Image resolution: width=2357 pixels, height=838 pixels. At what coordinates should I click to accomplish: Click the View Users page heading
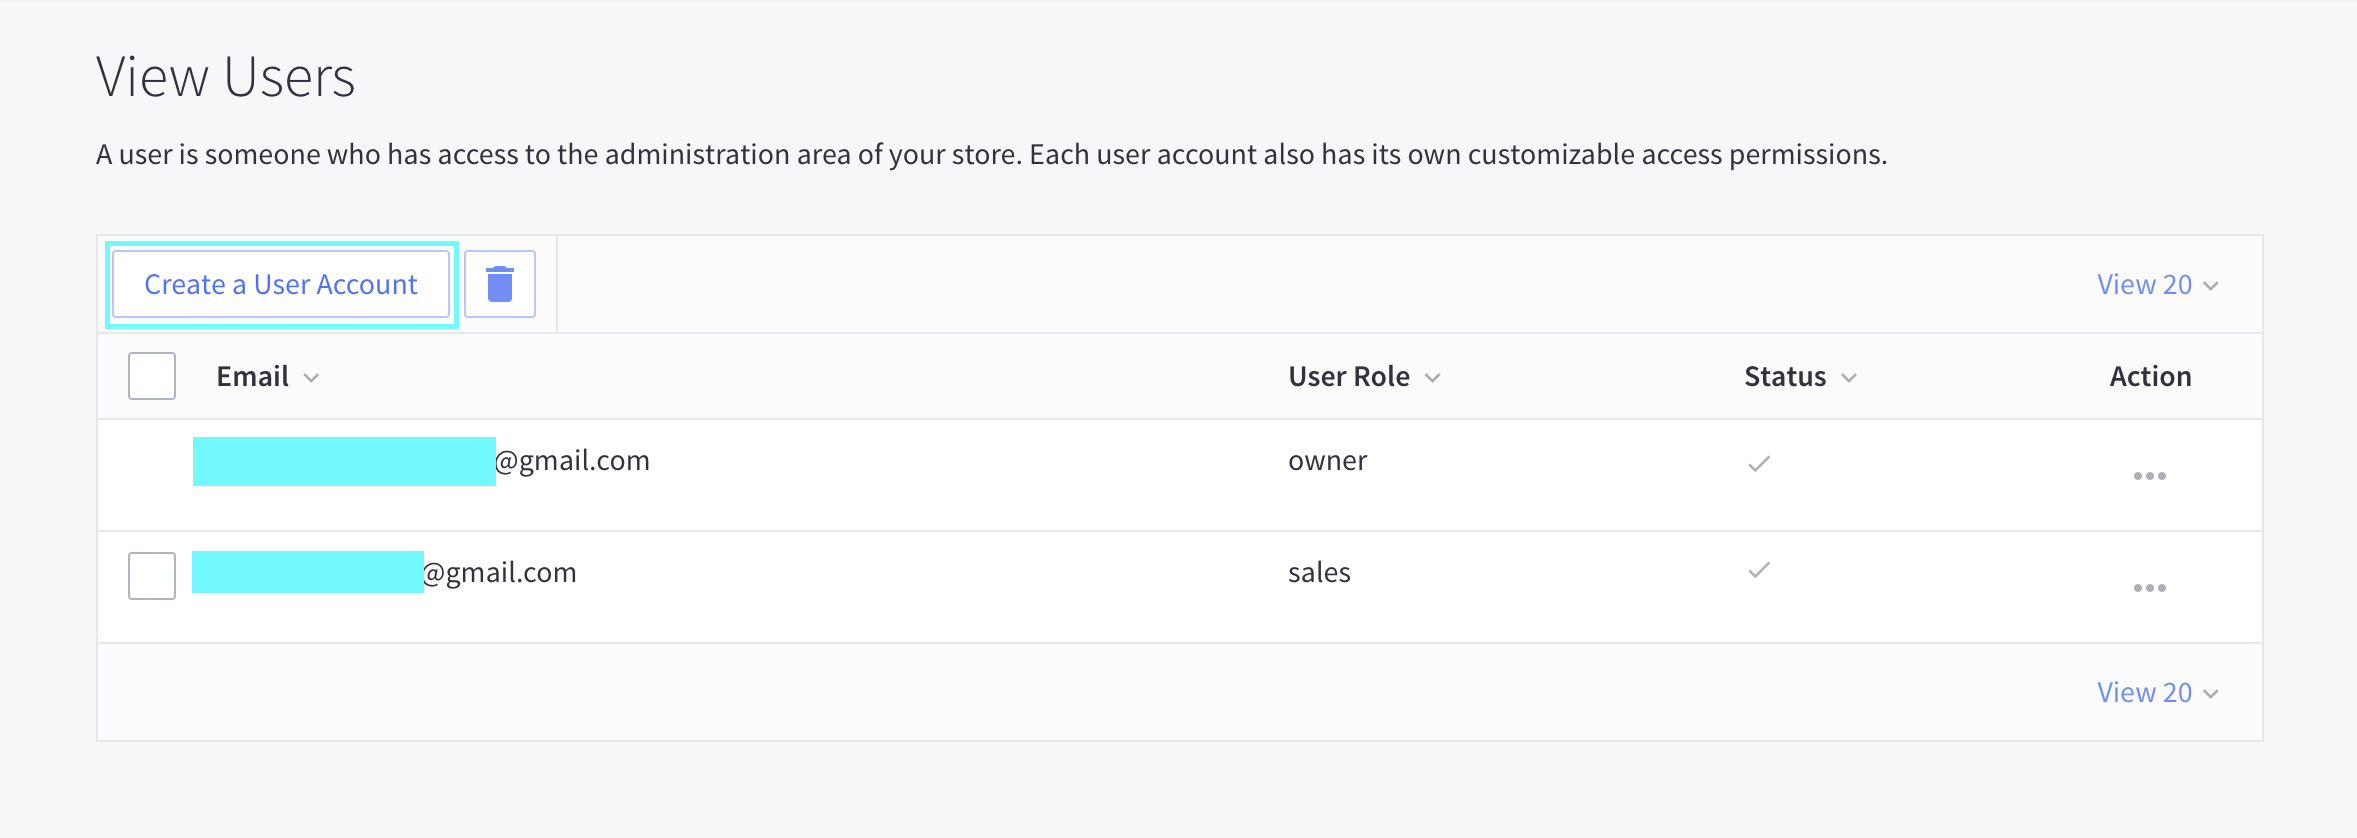coord(226,77)
